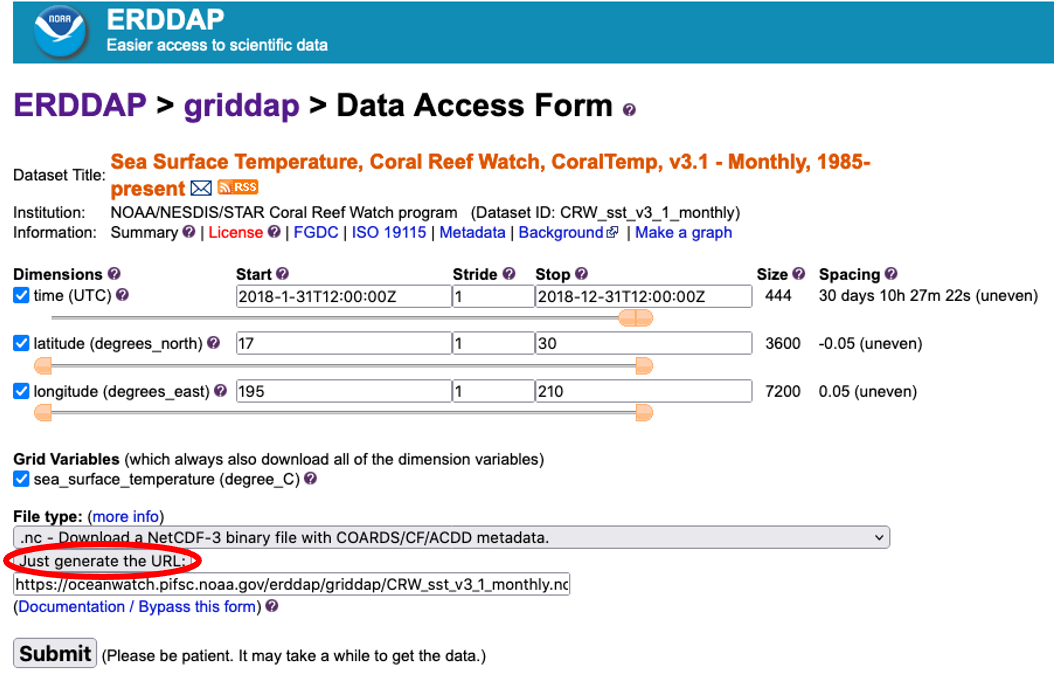Open the Documentation / Bypass this form link

139,607
